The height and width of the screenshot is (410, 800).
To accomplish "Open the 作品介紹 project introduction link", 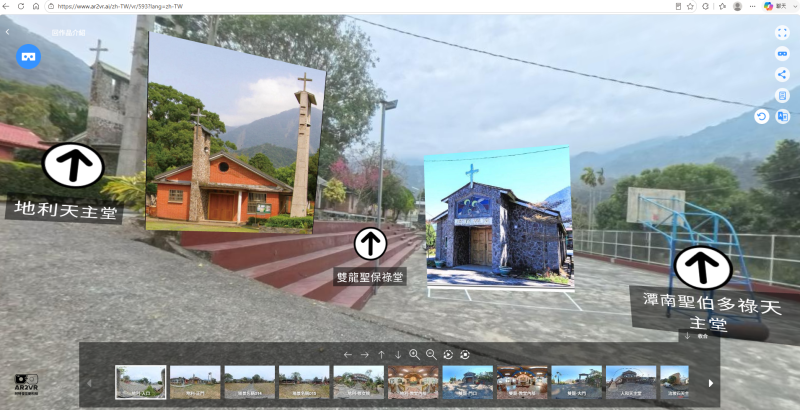I will coord(68,33).
